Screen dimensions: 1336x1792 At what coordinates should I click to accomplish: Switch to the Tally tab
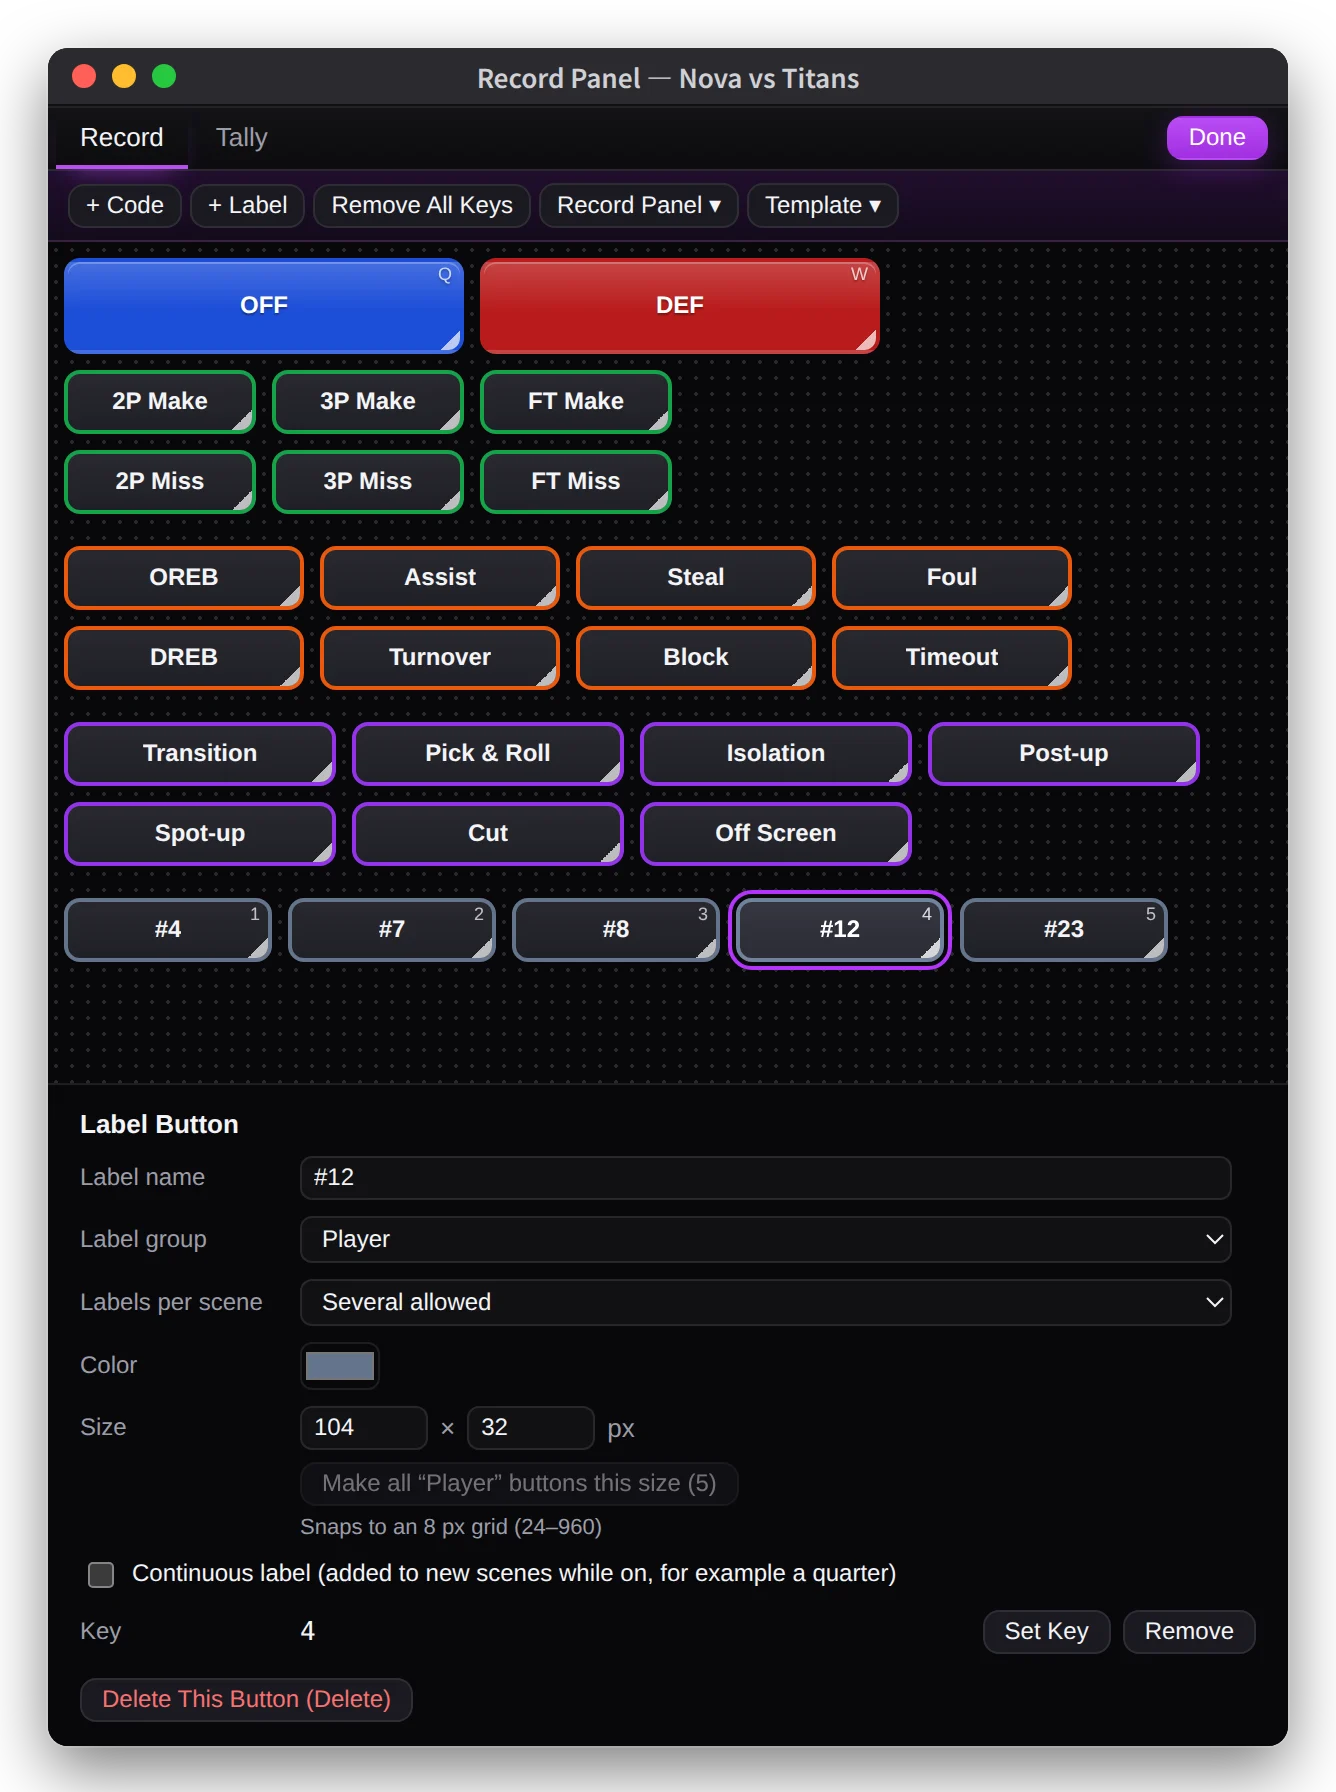pyautogui.click(x=241, y=138)
